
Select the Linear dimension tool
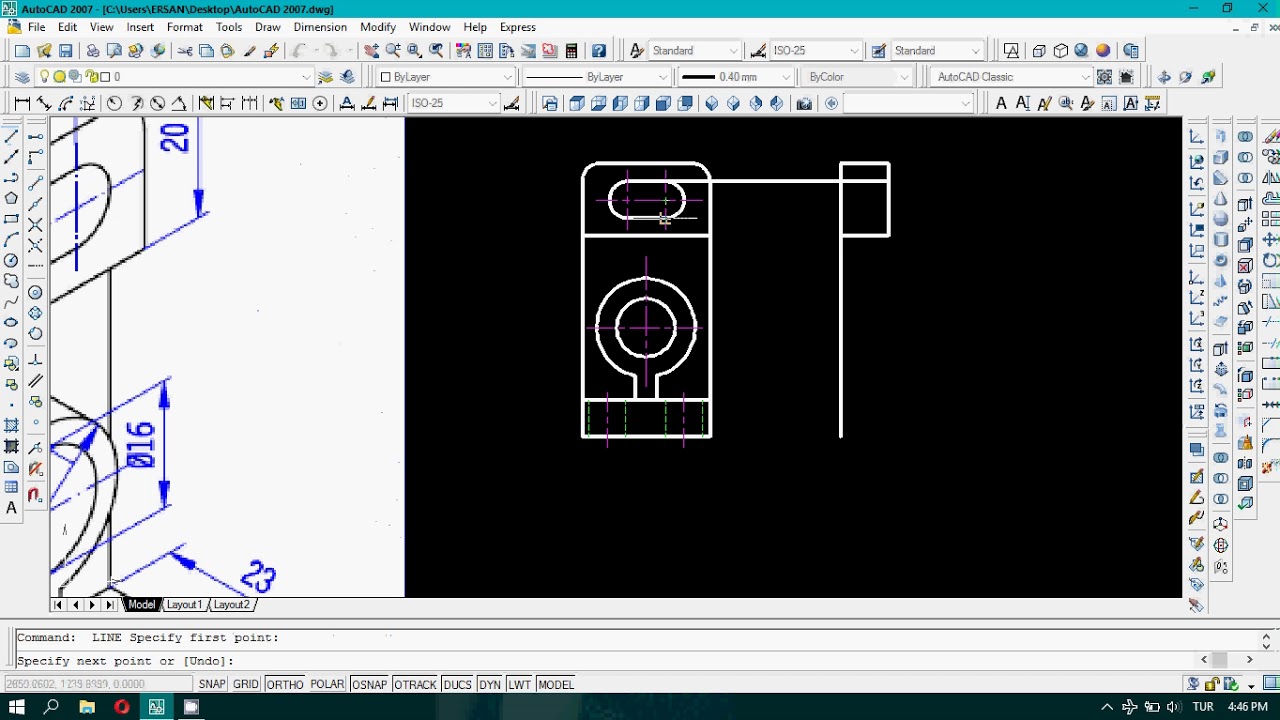tap(22, 103)
